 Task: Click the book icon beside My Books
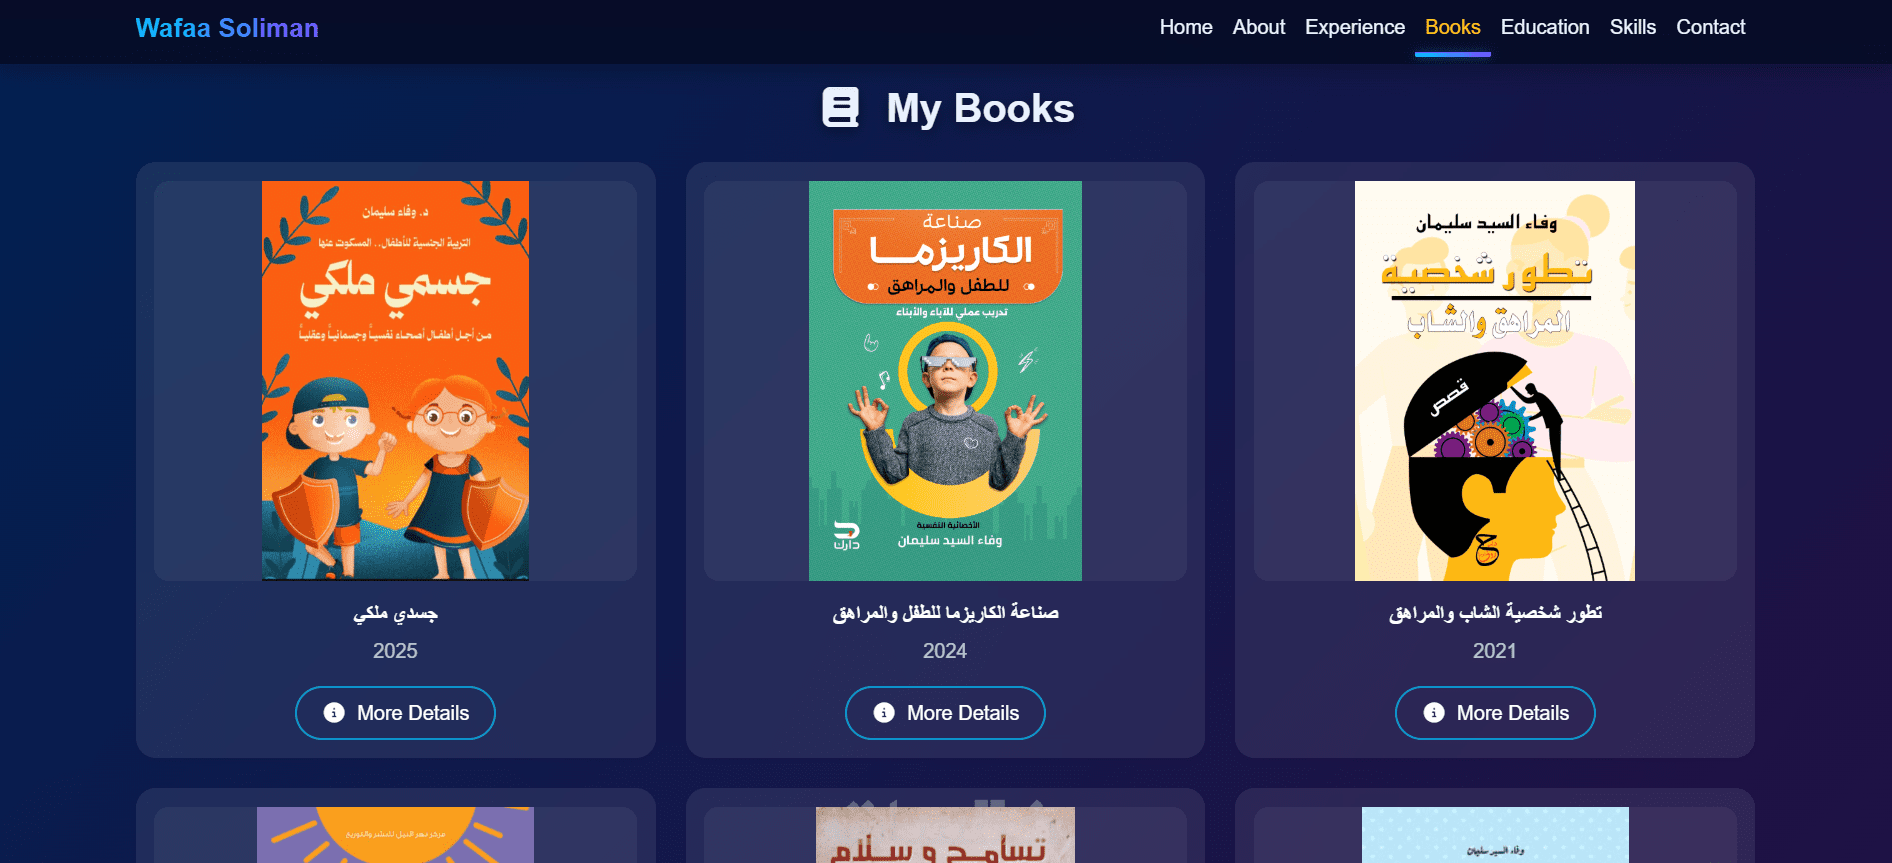[x=840, y=108]
